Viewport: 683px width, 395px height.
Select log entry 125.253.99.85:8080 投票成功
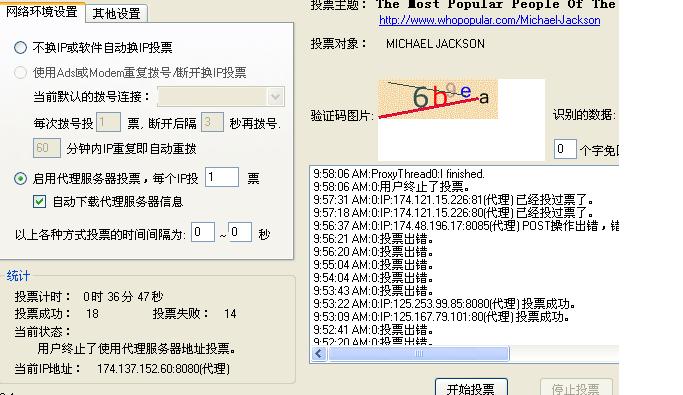pos(444,304)
